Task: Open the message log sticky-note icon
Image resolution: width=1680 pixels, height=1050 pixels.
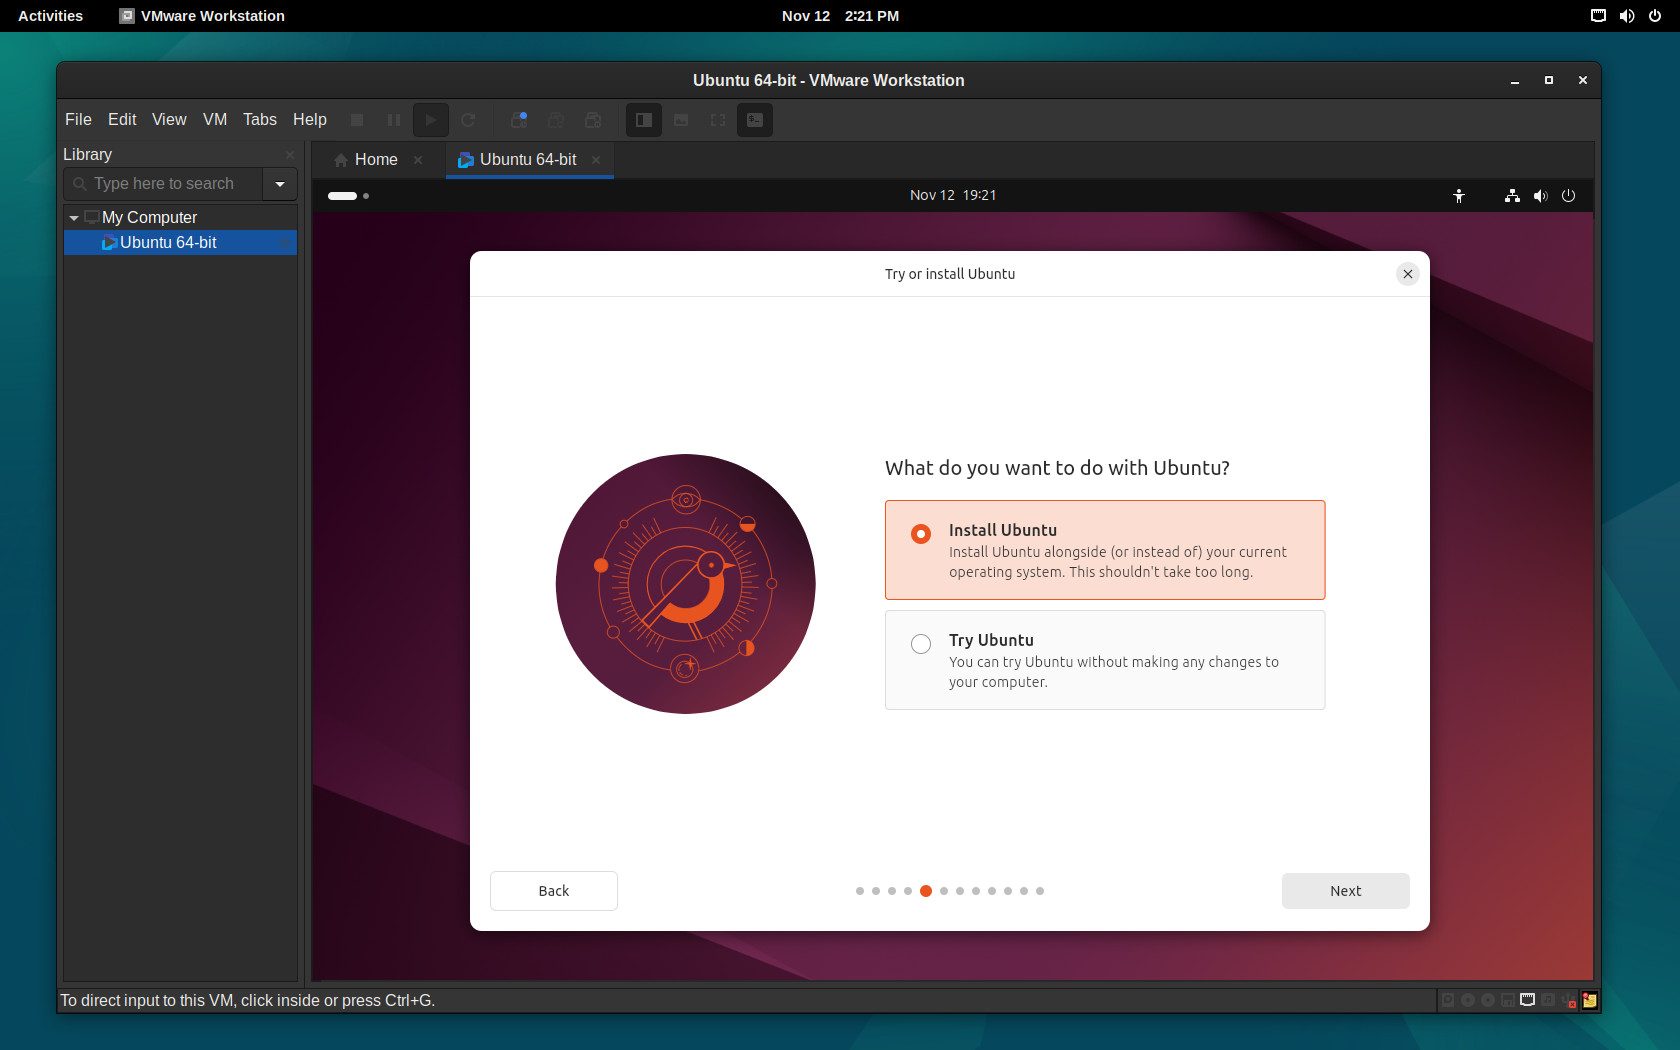Action: (x=1589, y=1000)
